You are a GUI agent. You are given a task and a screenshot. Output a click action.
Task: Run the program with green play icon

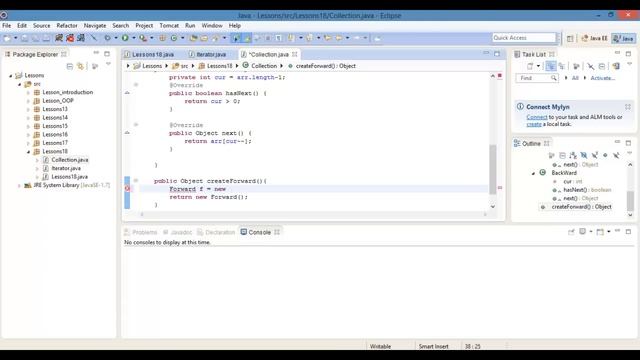click(125, 38)
